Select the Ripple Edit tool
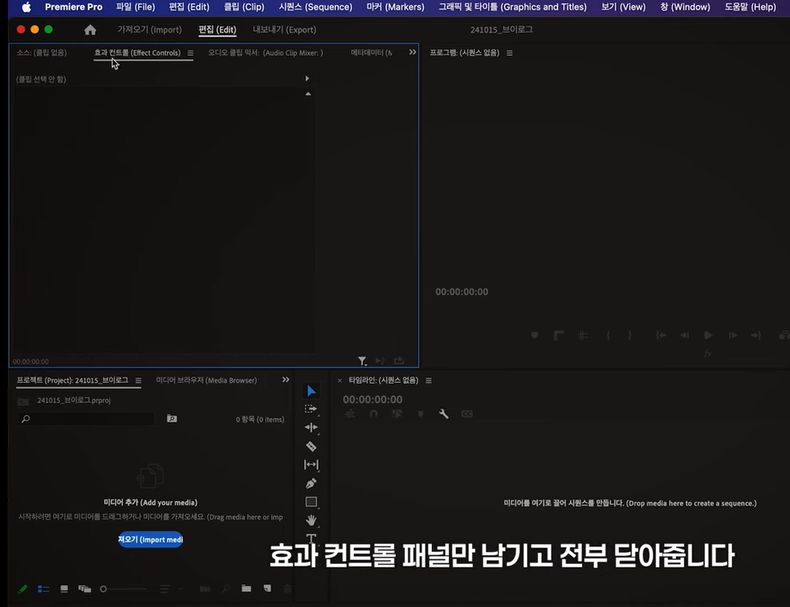The height and width of the screenshot is (607, 790). click(x=311, y=427)
